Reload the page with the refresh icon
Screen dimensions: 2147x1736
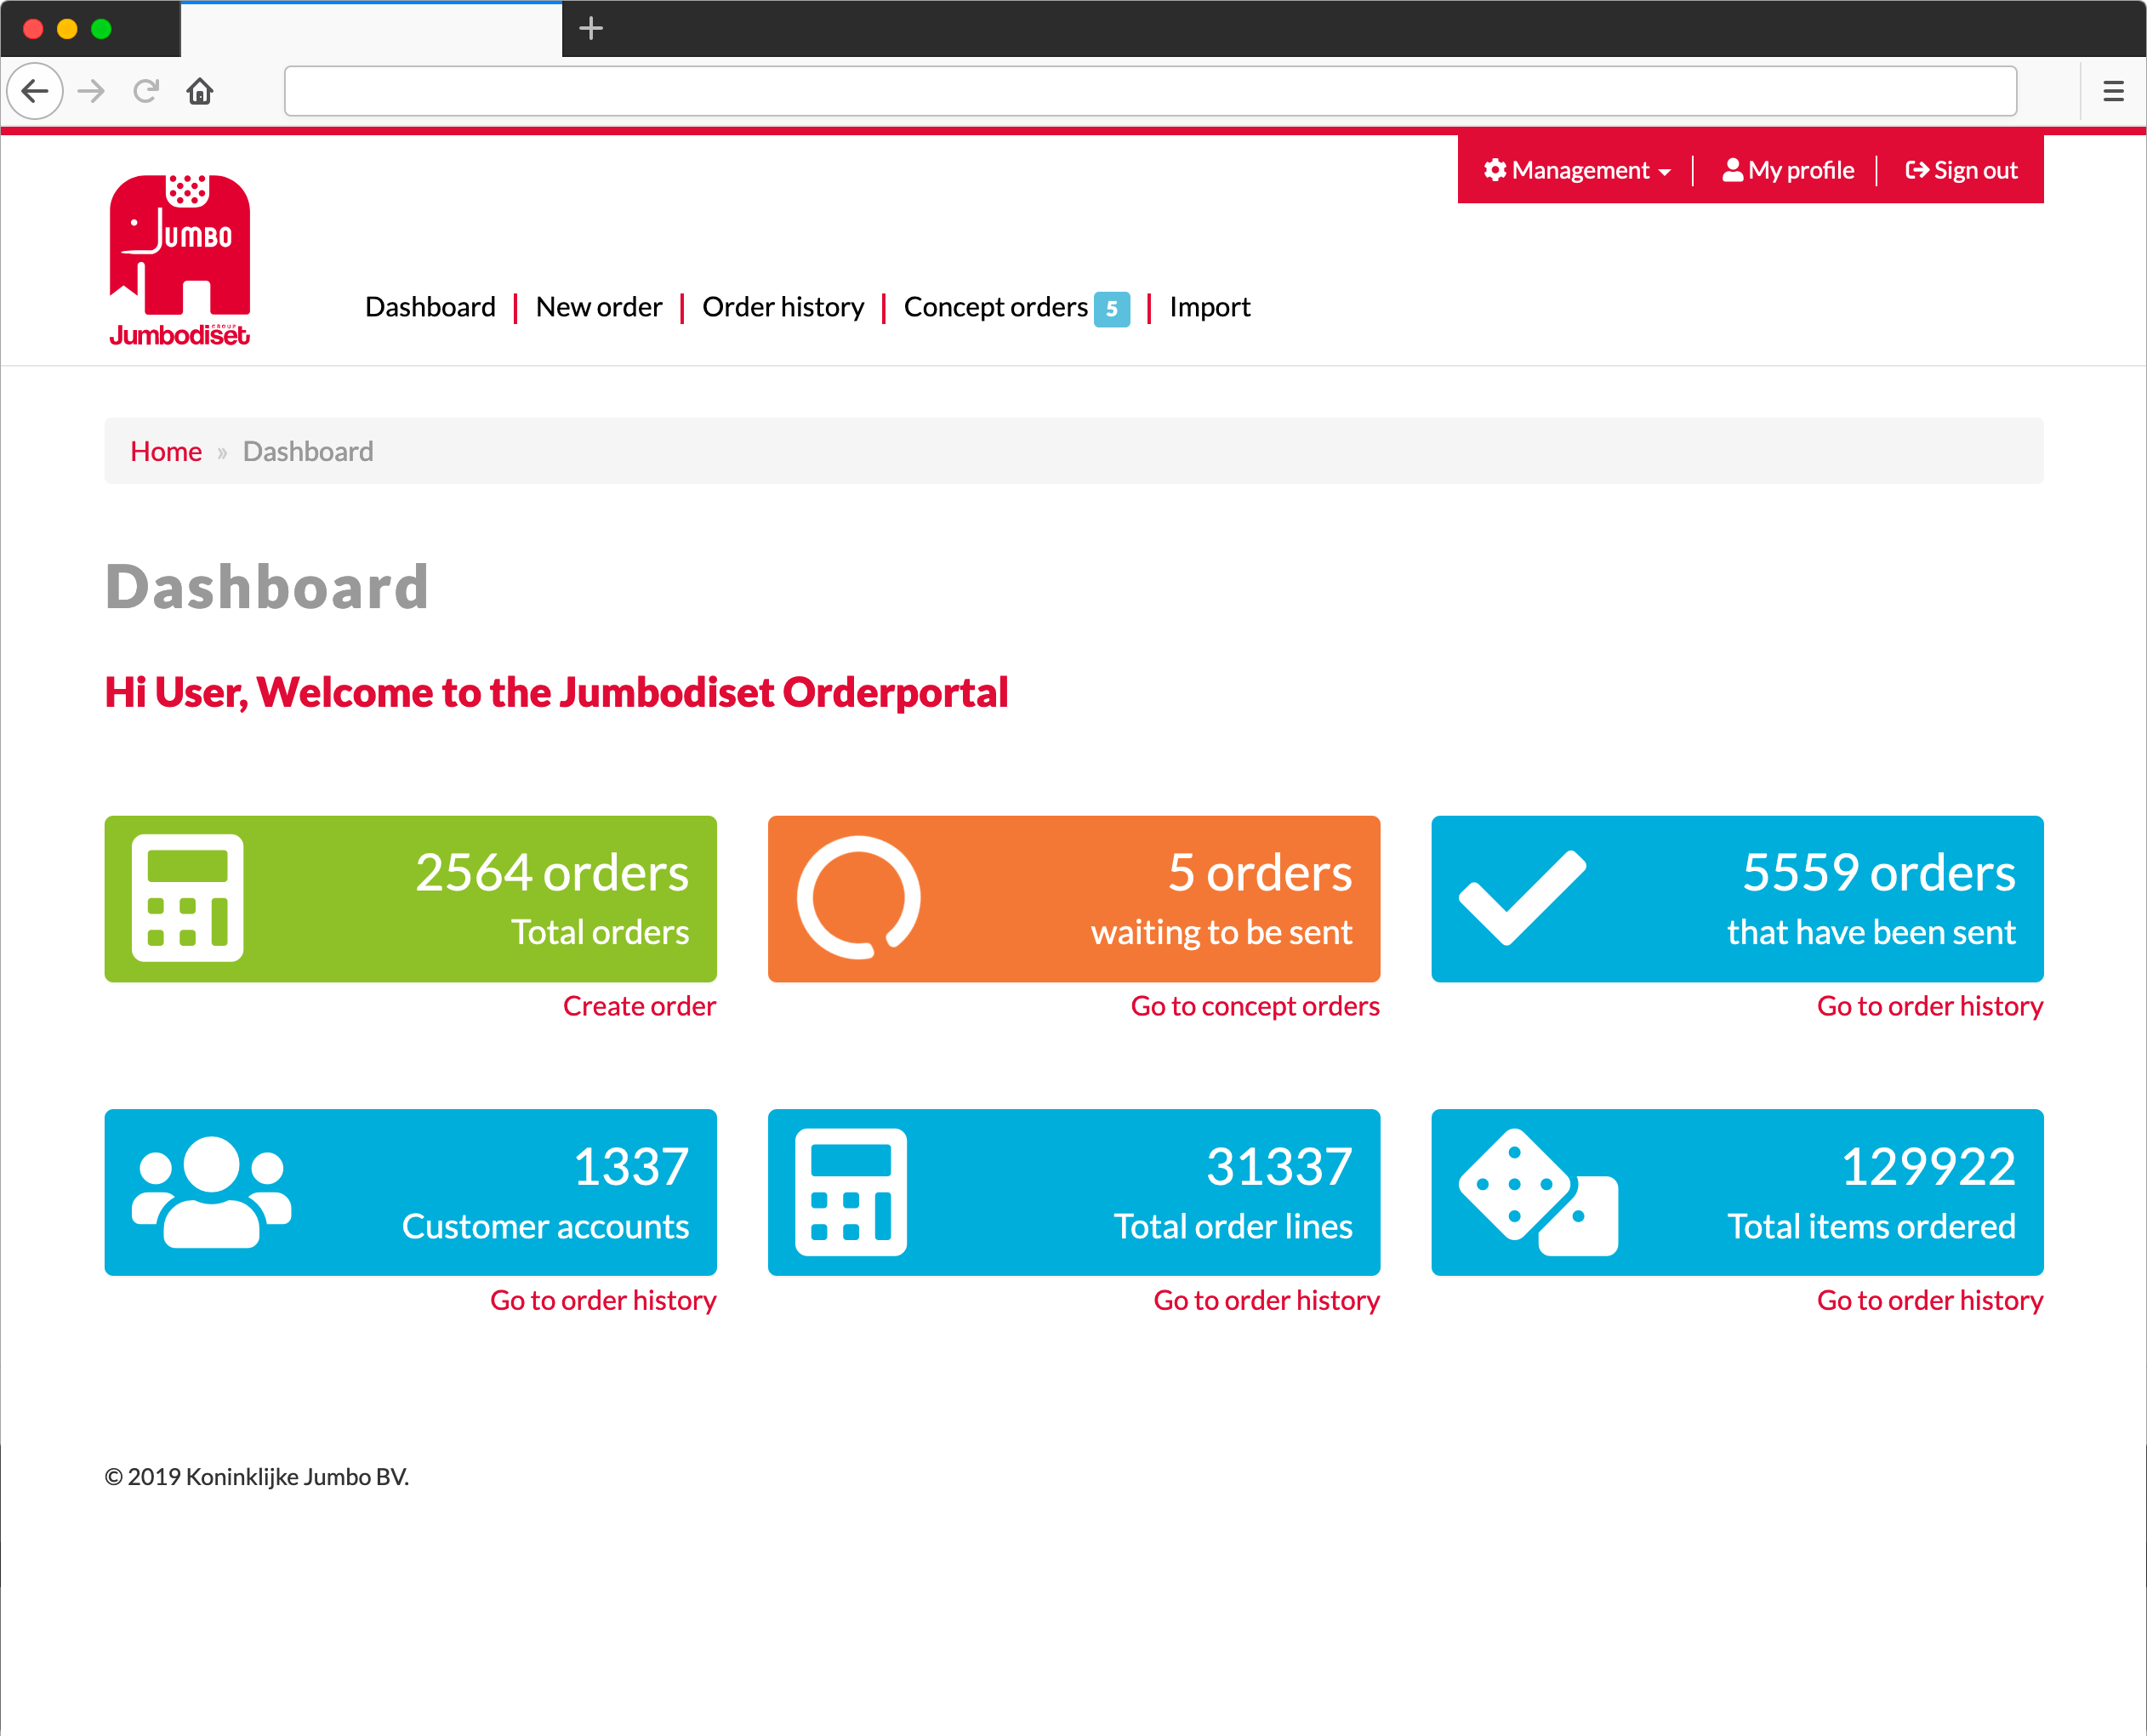coord(146,92)
